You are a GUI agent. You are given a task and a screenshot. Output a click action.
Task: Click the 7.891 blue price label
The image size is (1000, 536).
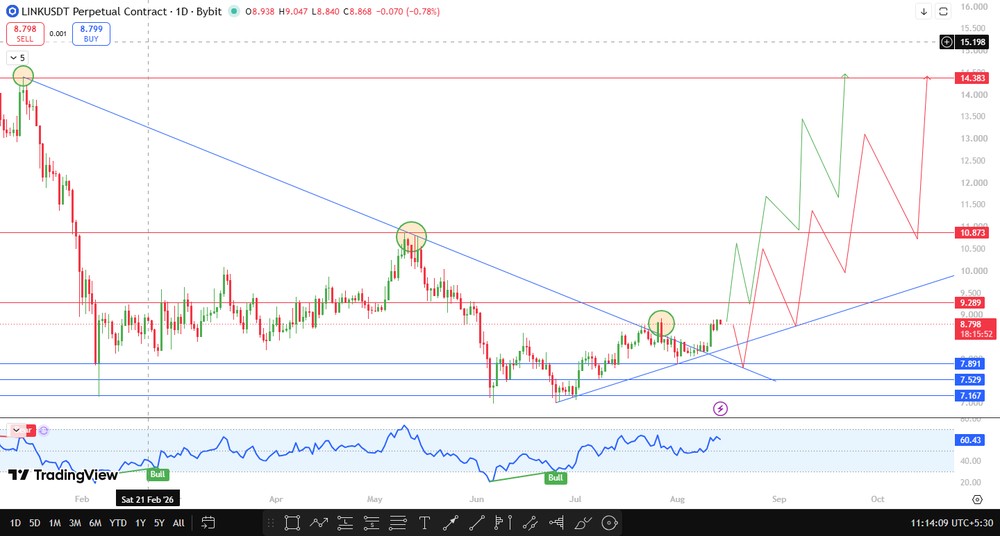(972, 364)
